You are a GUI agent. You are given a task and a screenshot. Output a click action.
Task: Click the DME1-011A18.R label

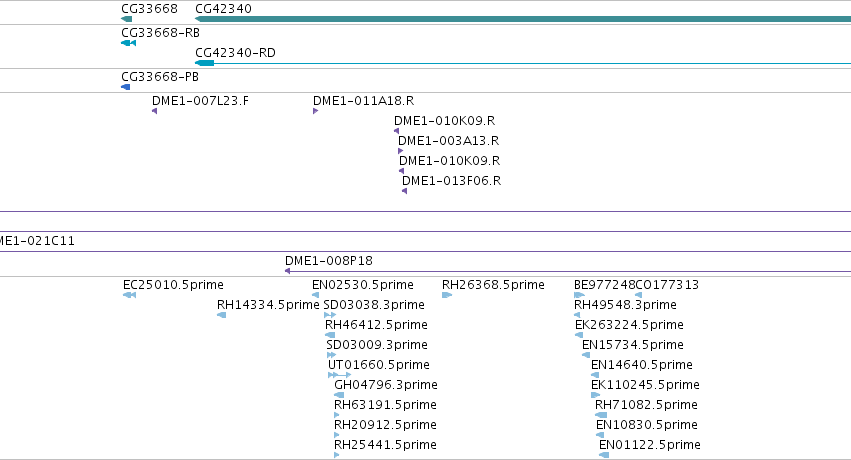coord(363,100)
